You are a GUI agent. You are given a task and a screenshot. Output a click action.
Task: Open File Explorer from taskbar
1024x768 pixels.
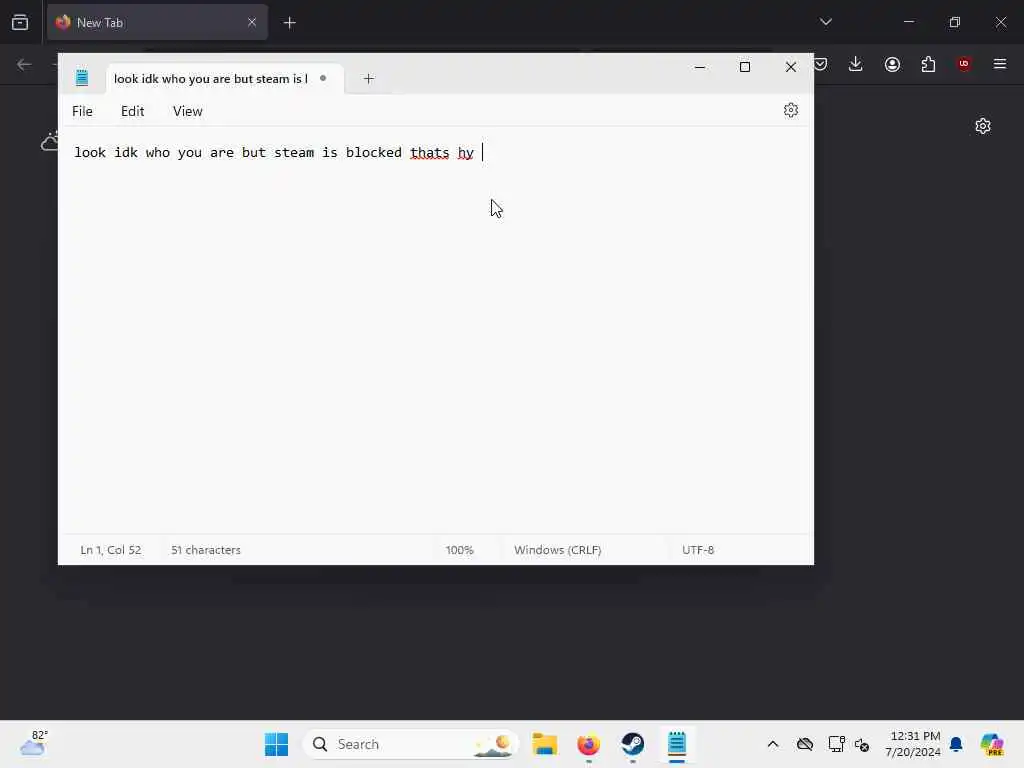pos(544,744)
